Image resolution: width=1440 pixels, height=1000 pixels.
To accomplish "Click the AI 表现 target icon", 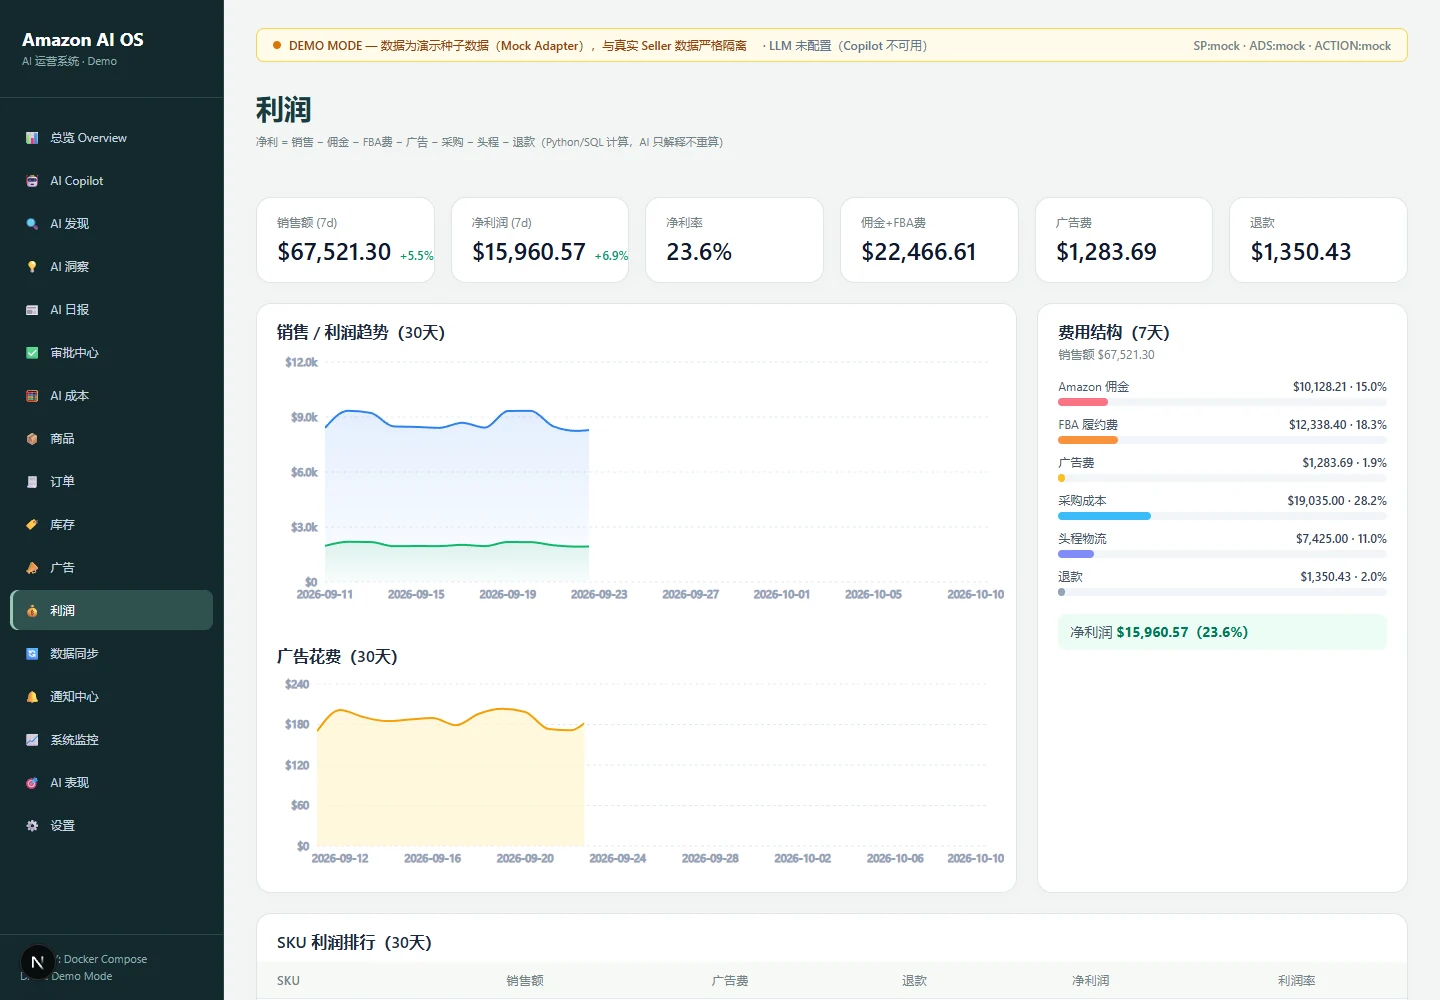I will click(32, 783).
